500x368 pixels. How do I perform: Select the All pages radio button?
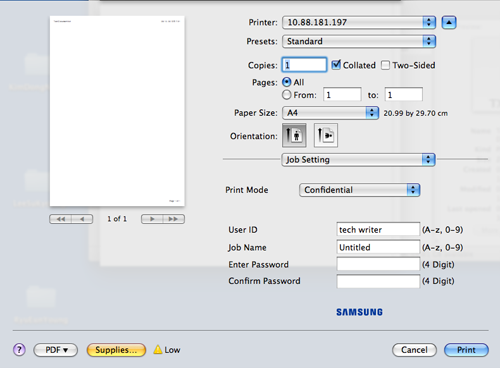pos(287,82)
